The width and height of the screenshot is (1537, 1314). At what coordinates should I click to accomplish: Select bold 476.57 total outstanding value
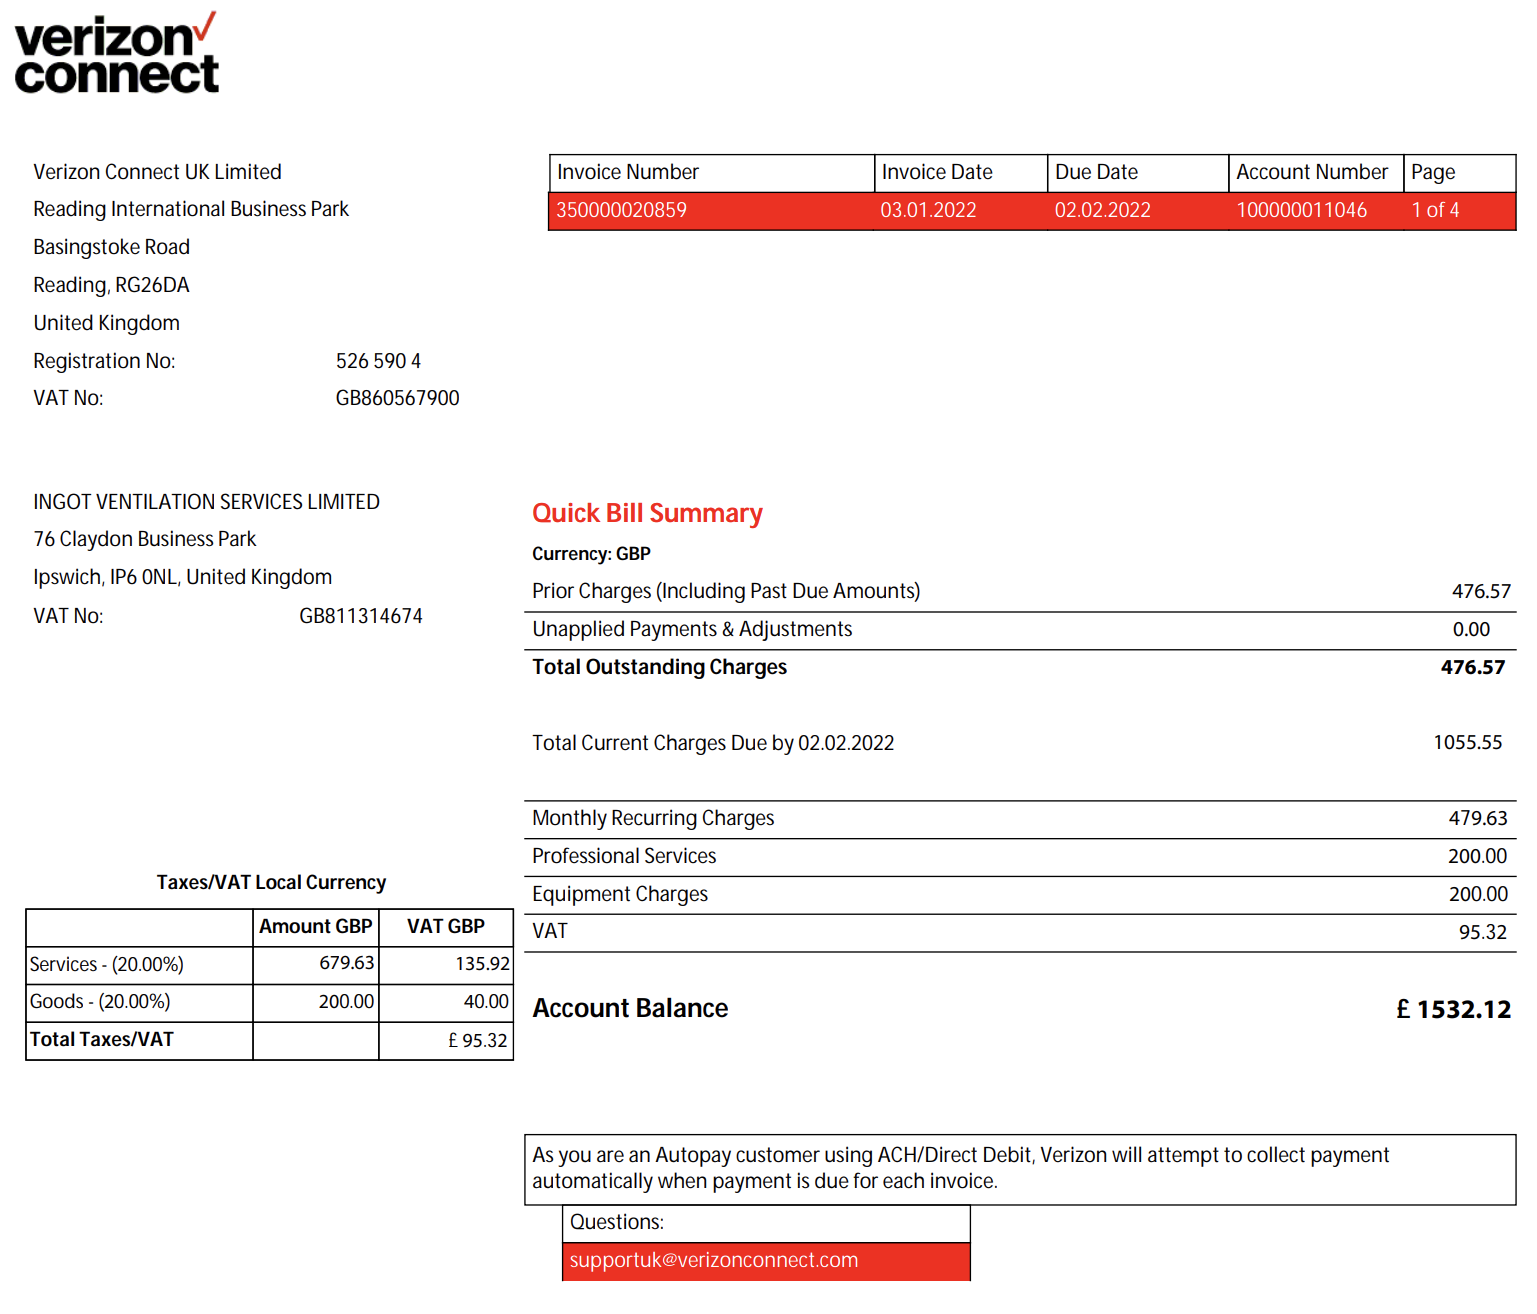coord(1472,667)
